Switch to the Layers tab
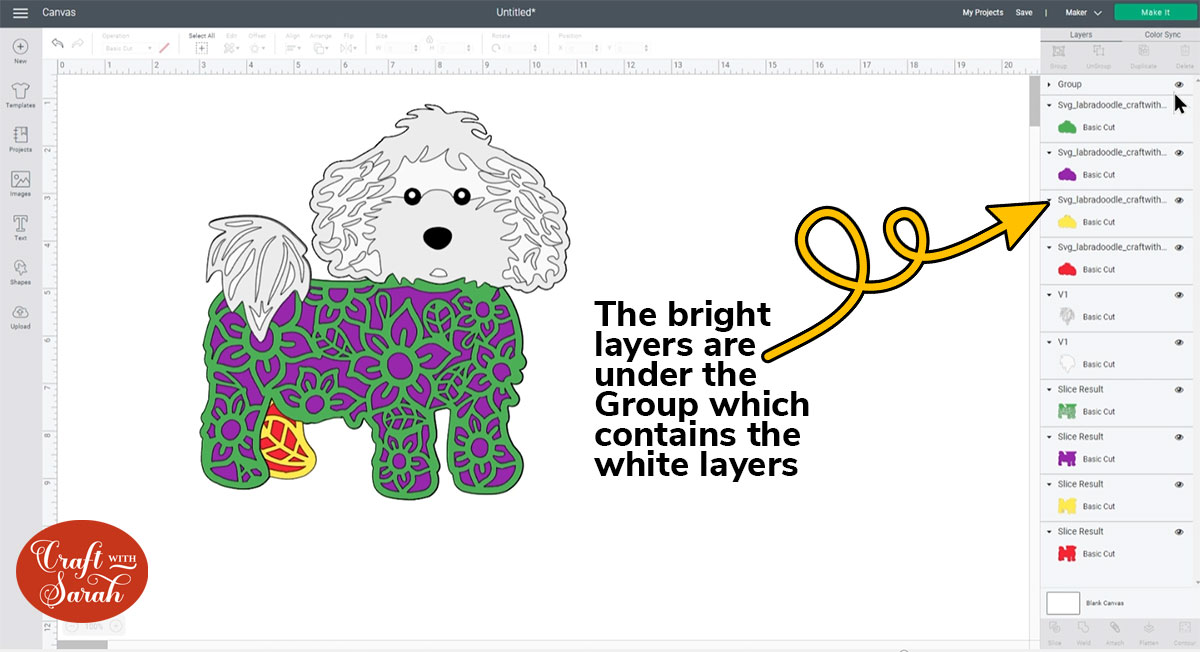The image size is (1200, 652). [1080, 34]
